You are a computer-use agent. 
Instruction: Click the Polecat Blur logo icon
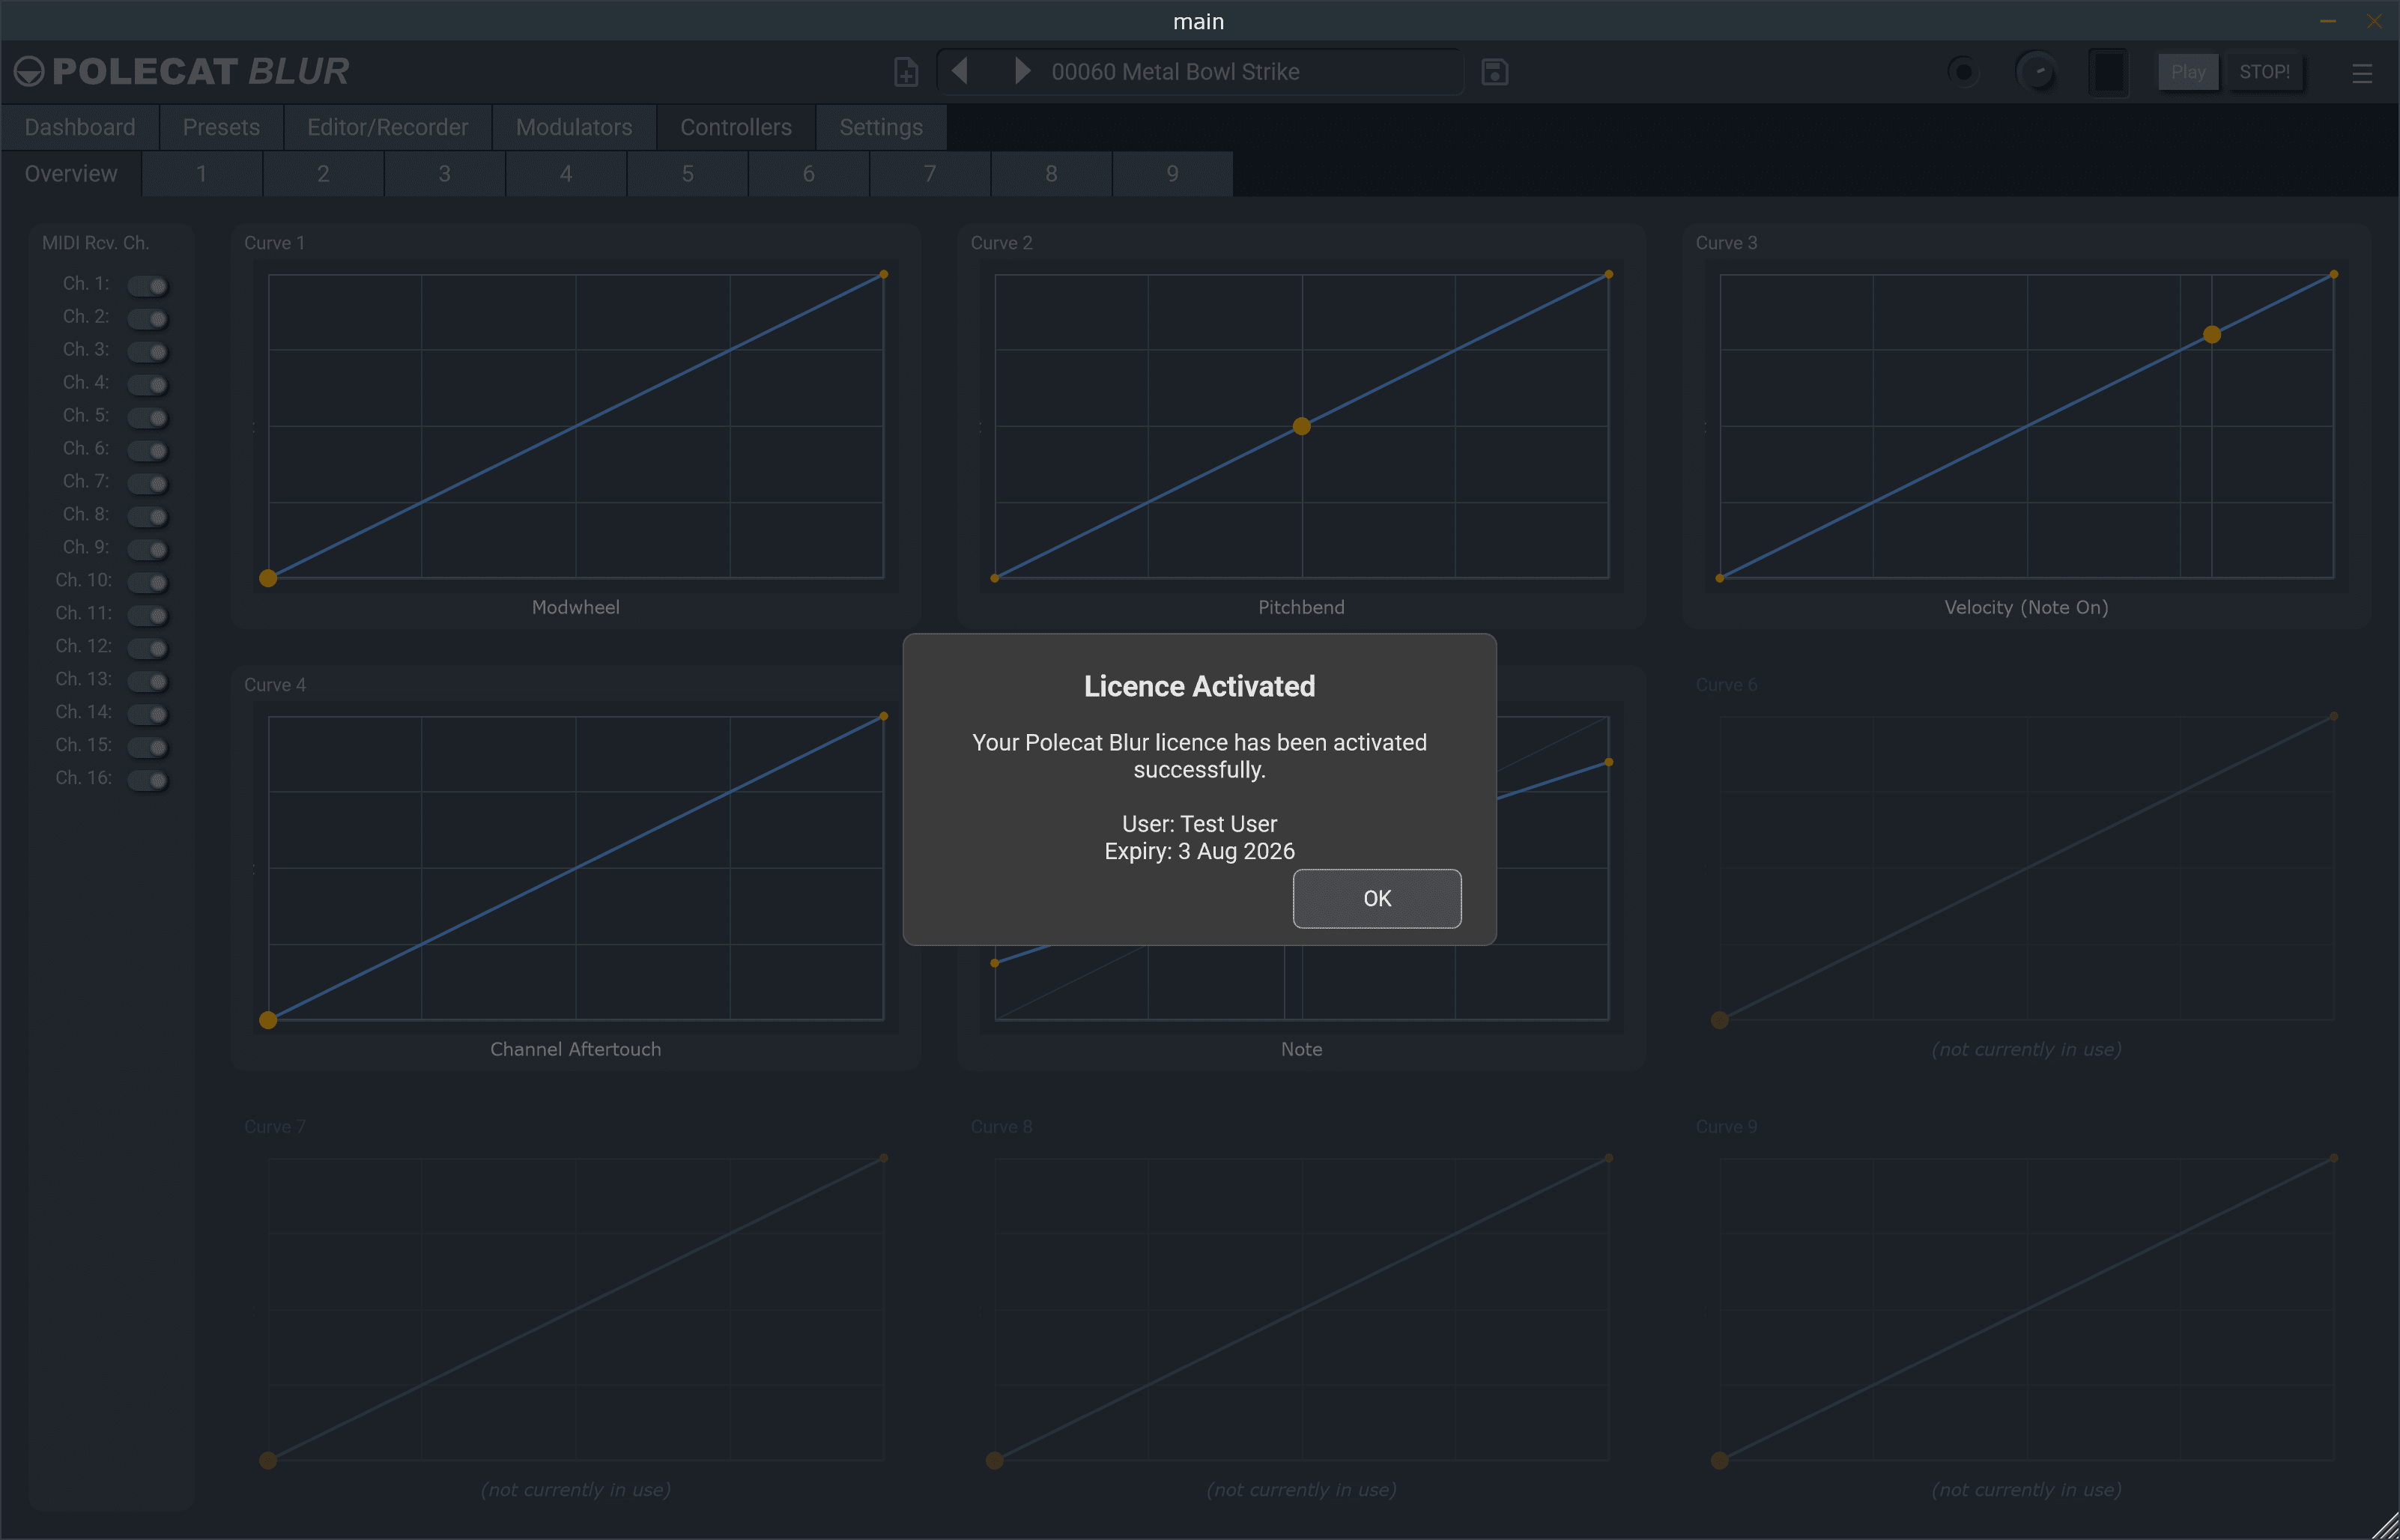coord(29,71)
